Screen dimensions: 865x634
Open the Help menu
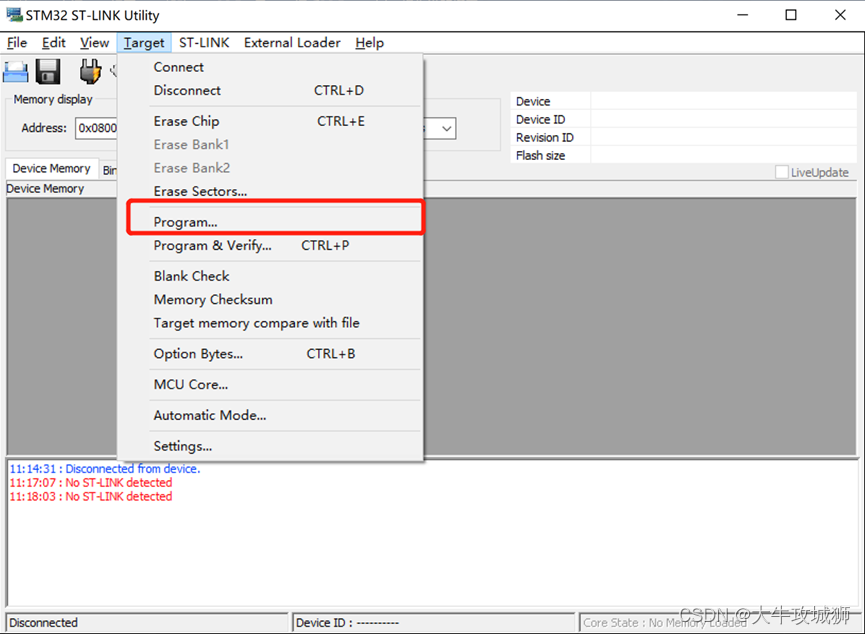click(x=369, y=42)
